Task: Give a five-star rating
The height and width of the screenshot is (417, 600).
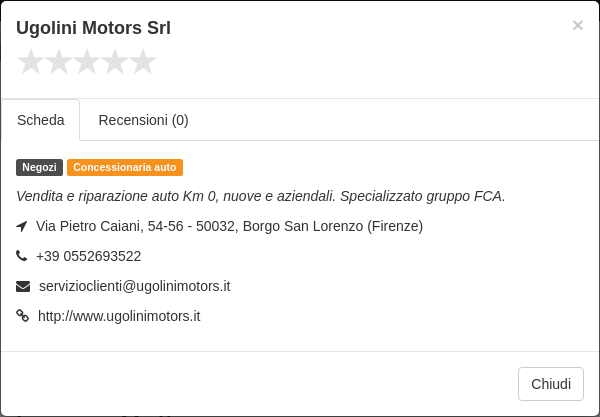Action: click(143, 62)
